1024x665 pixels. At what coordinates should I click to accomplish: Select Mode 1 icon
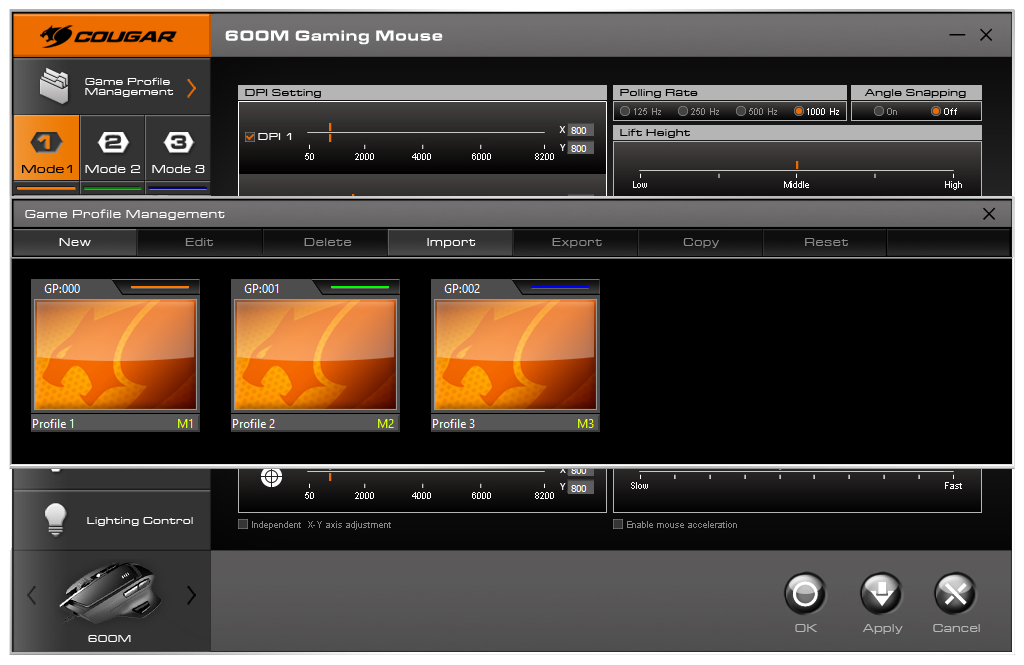pos(47,142)
